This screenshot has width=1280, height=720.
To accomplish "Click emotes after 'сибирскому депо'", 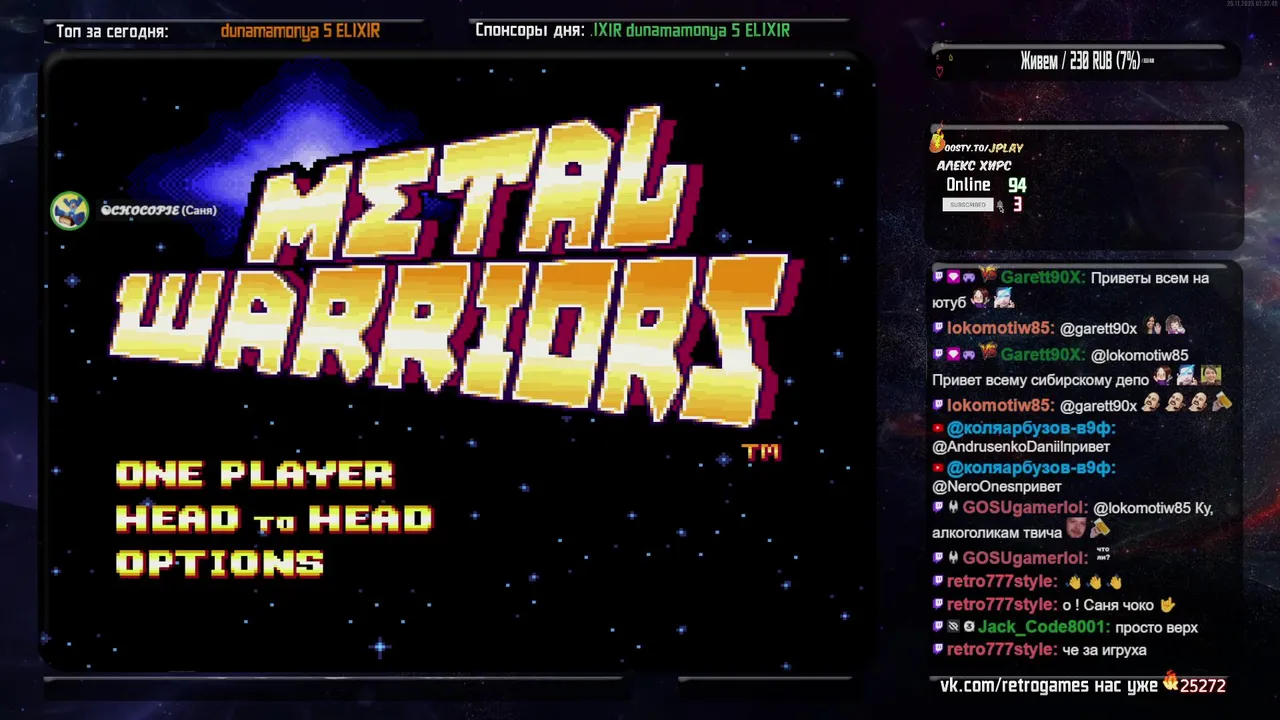I will pos(1187,376).
